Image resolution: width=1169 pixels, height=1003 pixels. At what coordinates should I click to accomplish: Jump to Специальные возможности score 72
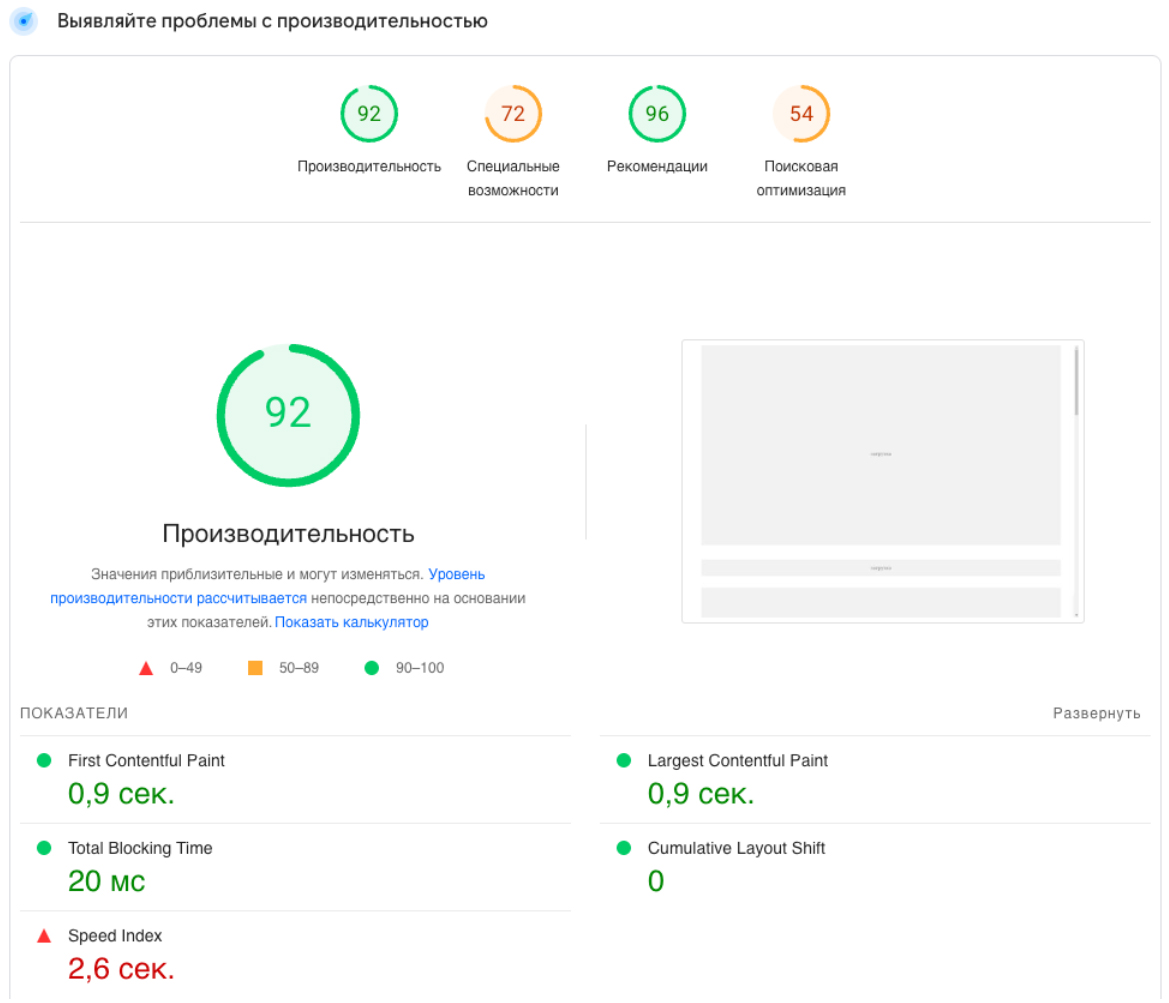point(513,114)
